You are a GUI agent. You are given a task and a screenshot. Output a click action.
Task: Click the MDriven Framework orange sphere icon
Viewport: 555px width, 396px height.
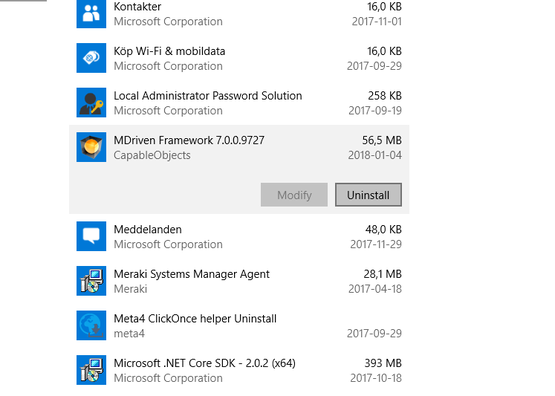(91, 147)
